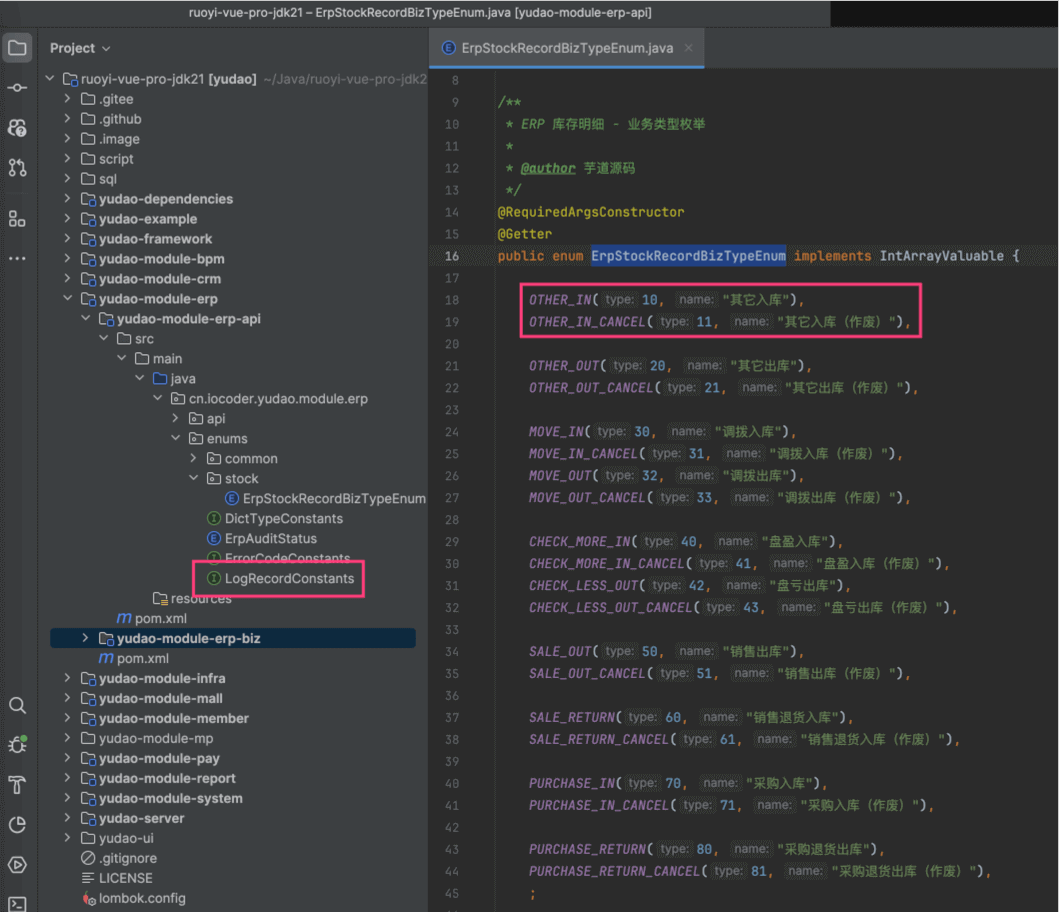Collapse the stock package node
1059x912 pixels.
tap(193, 478)
